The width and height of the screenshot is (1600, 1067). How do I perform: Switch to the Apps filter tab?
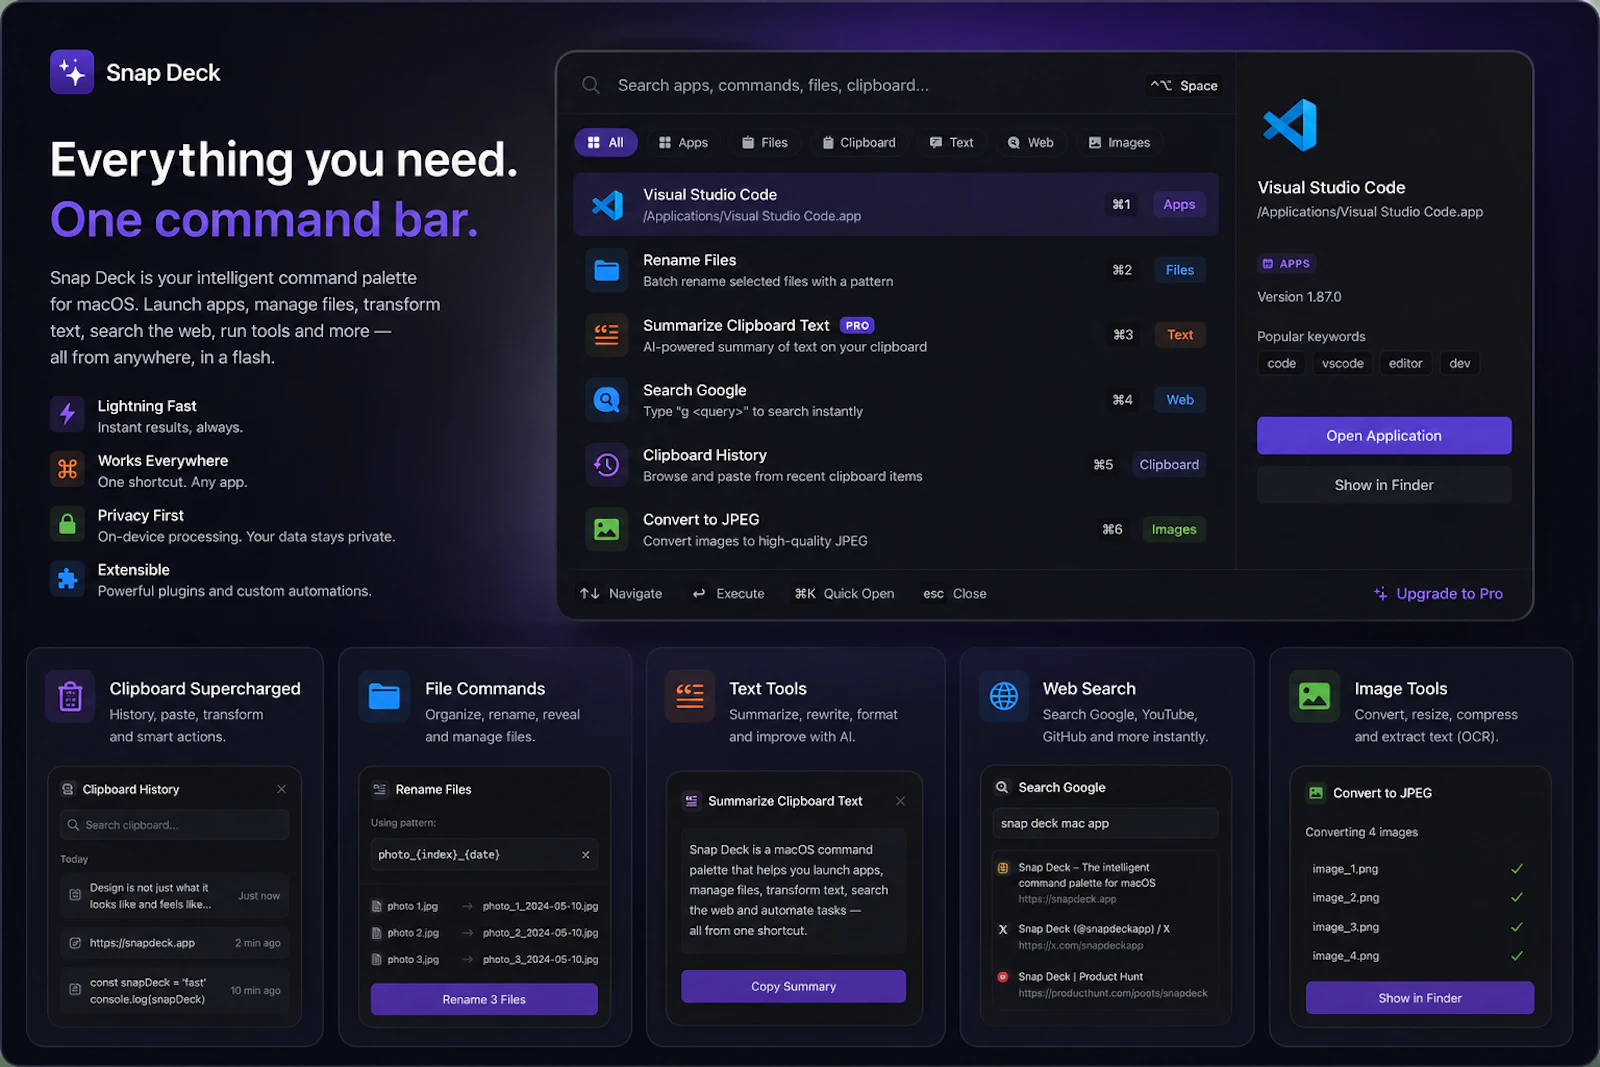pos(683,142)
